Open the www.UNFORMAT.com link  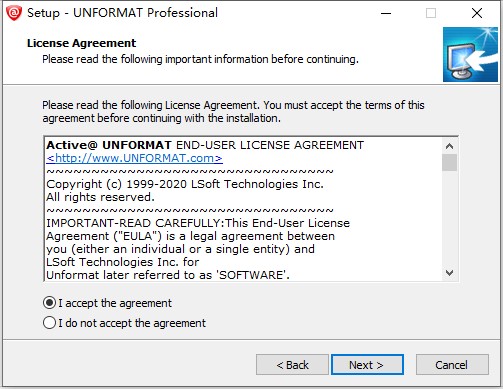[134, 158]
